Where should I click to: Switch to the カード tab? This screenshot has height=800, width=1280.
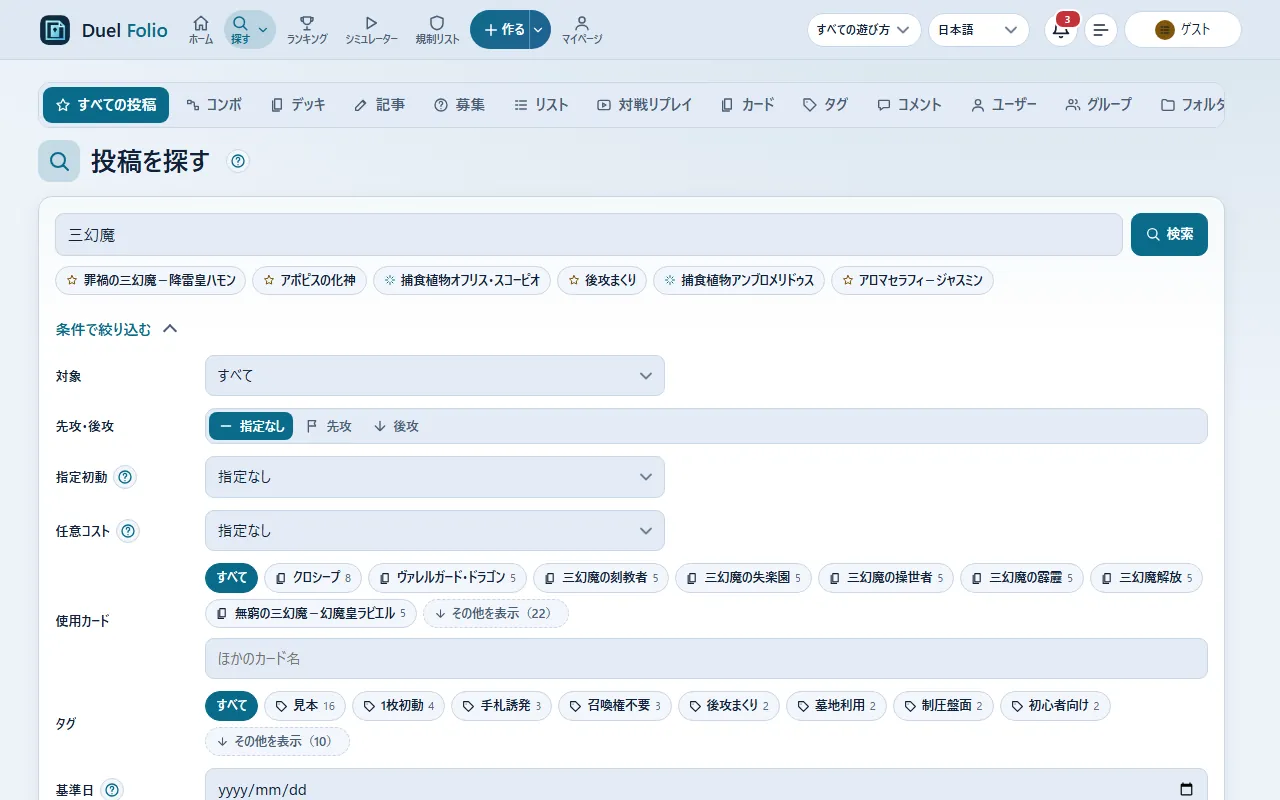pos(747,105)
